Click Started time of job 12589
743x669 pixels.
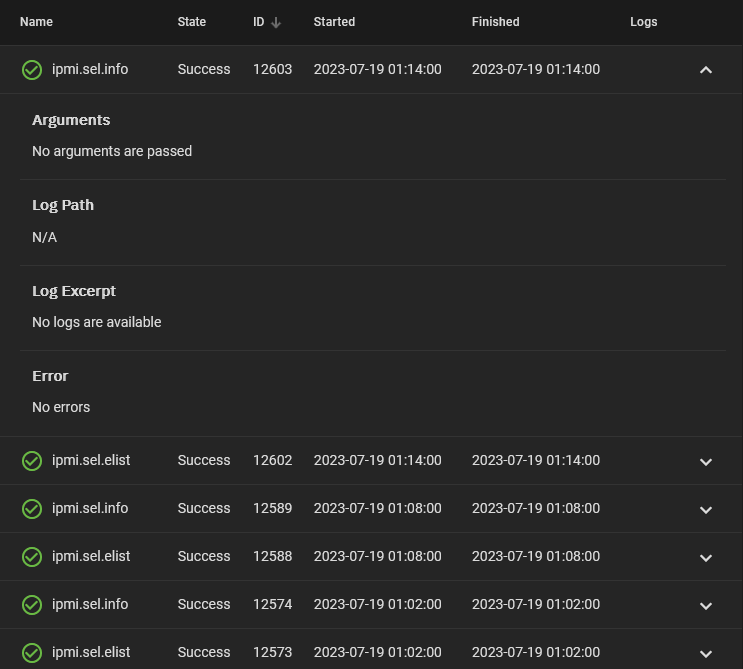pyautogui.click(x=378, y=508)
